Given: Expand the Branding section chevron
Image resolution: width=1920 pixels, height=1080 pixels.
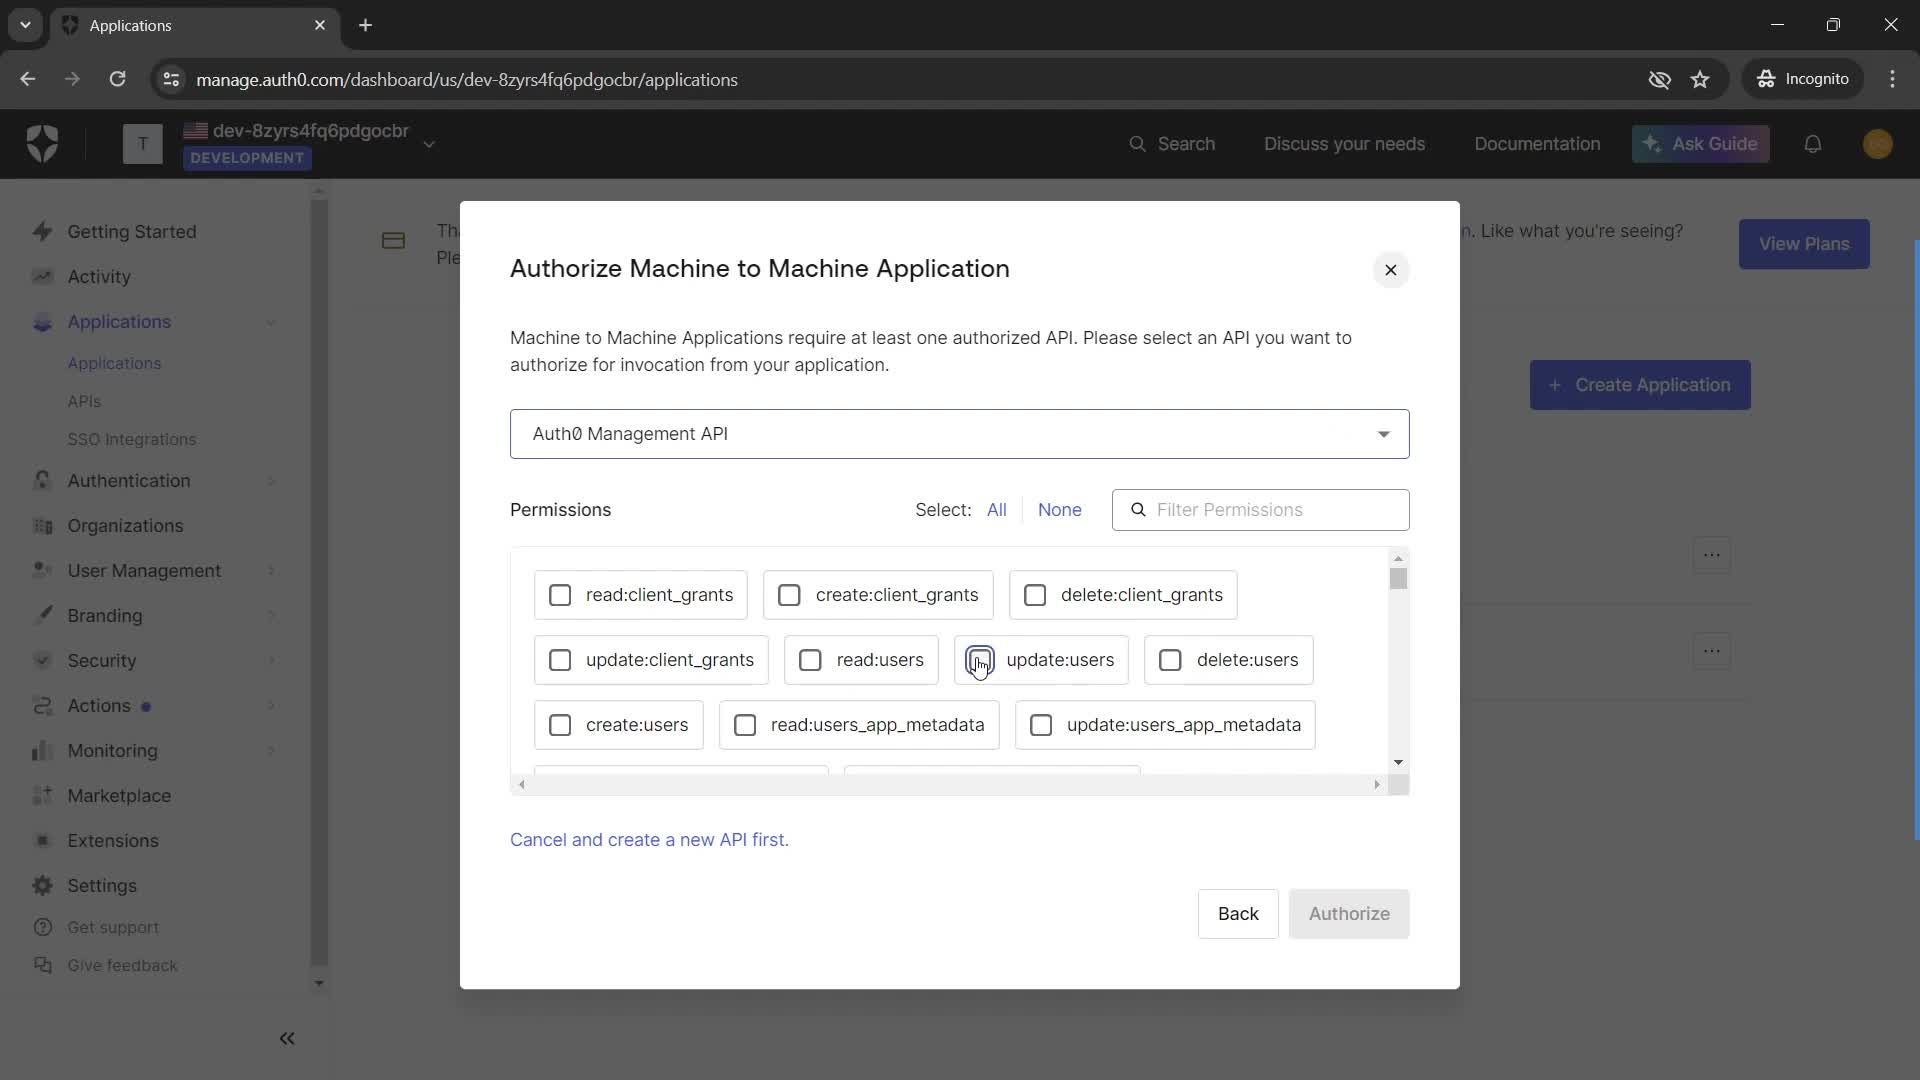Looking at the screenshot, I should (x=271, y=616).
